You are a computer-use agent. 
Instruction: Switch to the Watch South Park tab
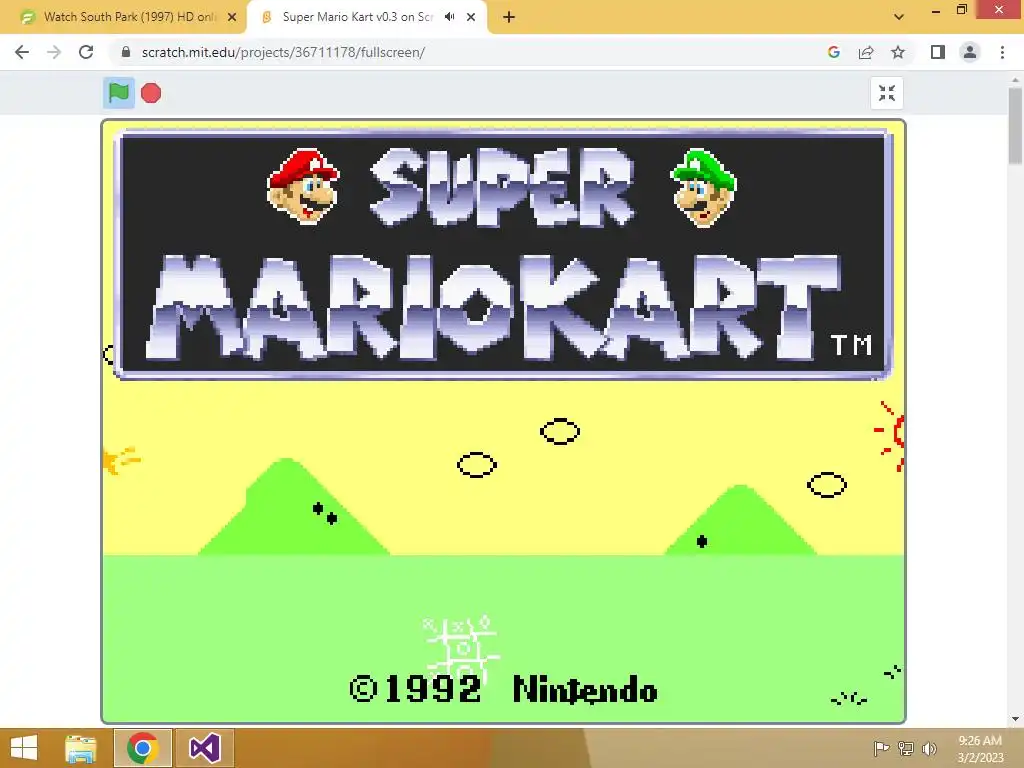(123, 17)
